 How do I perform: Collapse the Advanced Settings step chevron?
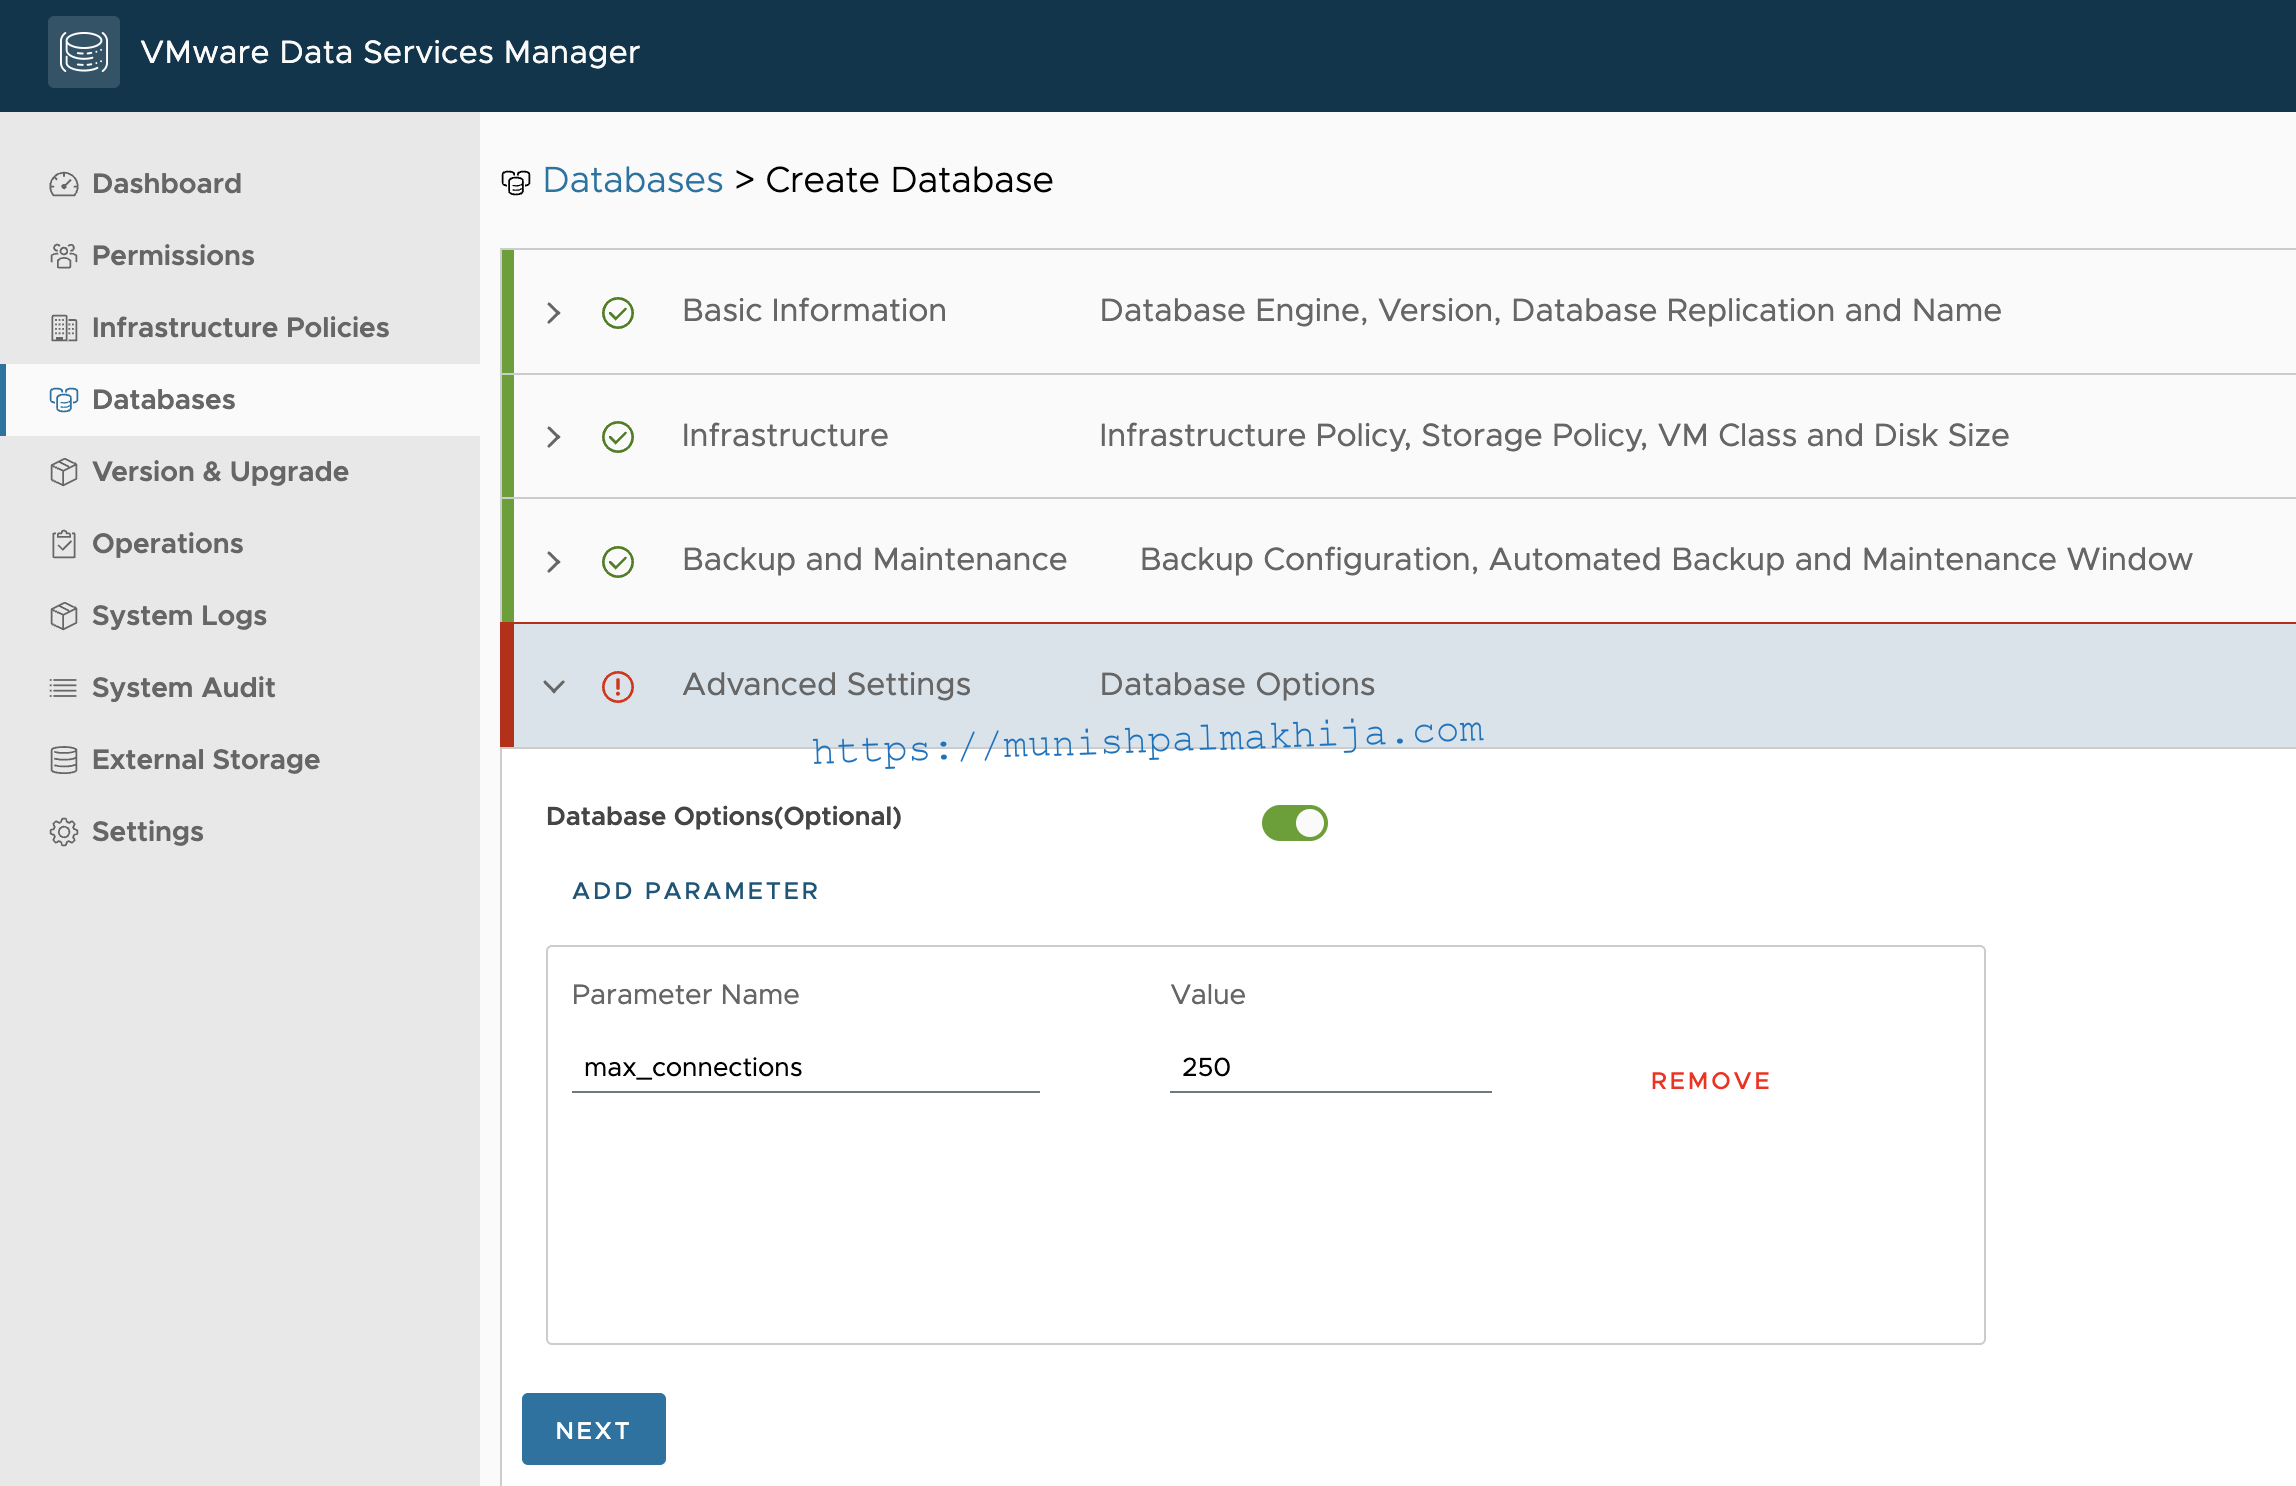pyautogui.click(x=554, y=687)
